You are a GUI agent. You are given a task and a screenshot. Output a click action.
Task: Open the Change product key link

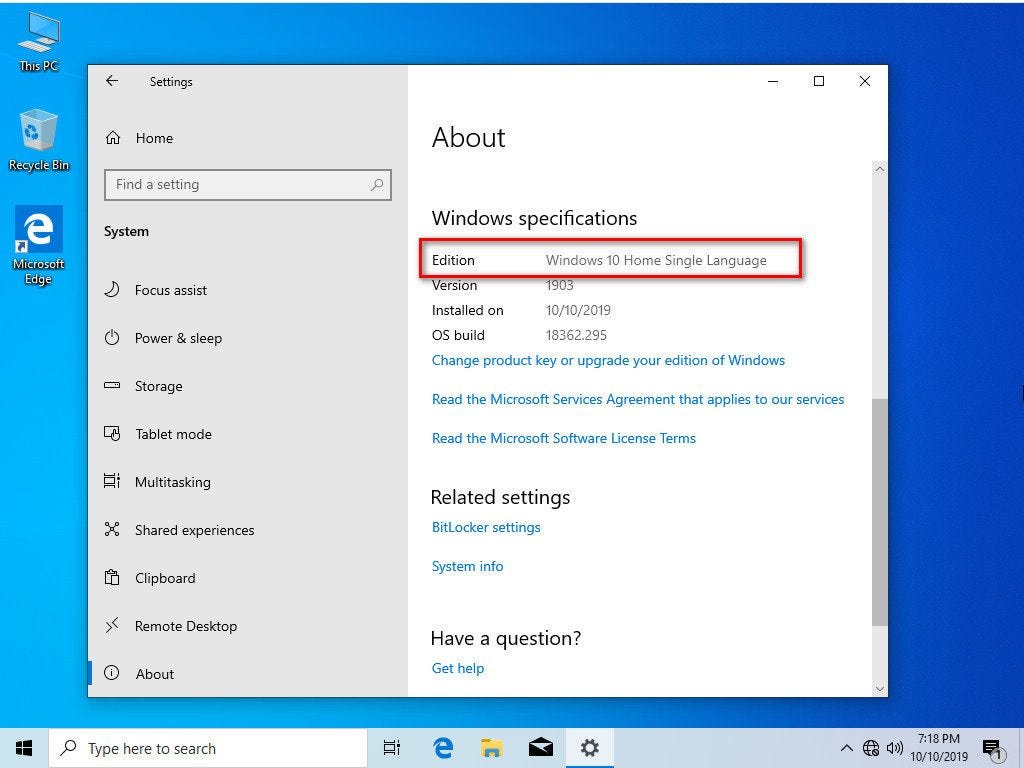coord(608,360)
